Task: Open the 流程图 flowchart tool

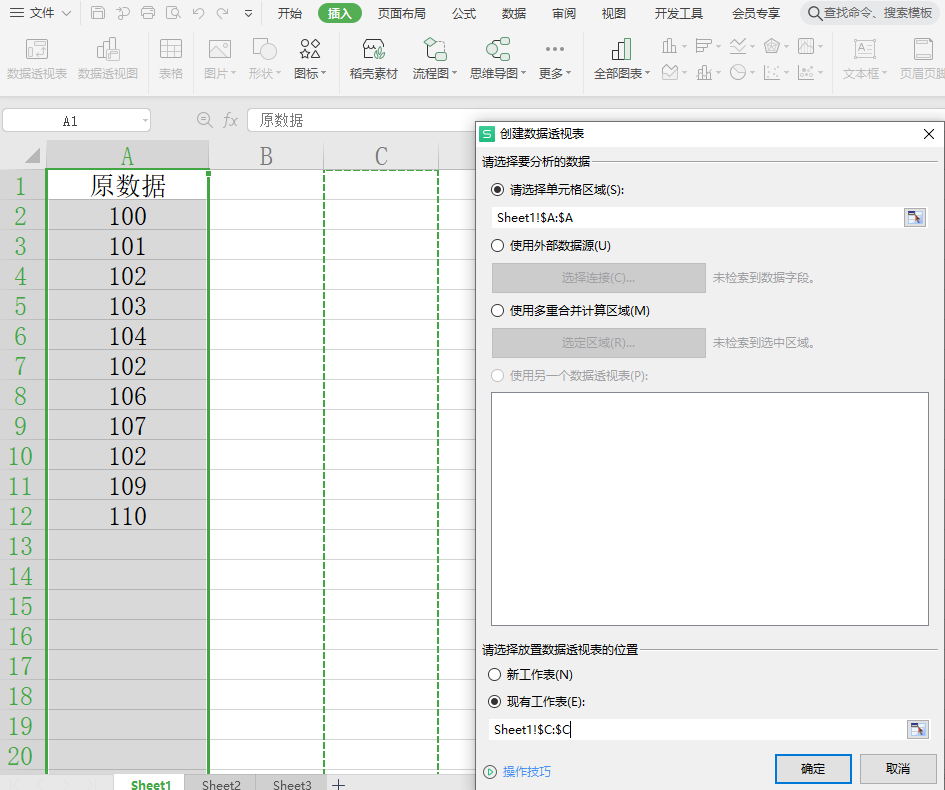Action: point(434,59)
